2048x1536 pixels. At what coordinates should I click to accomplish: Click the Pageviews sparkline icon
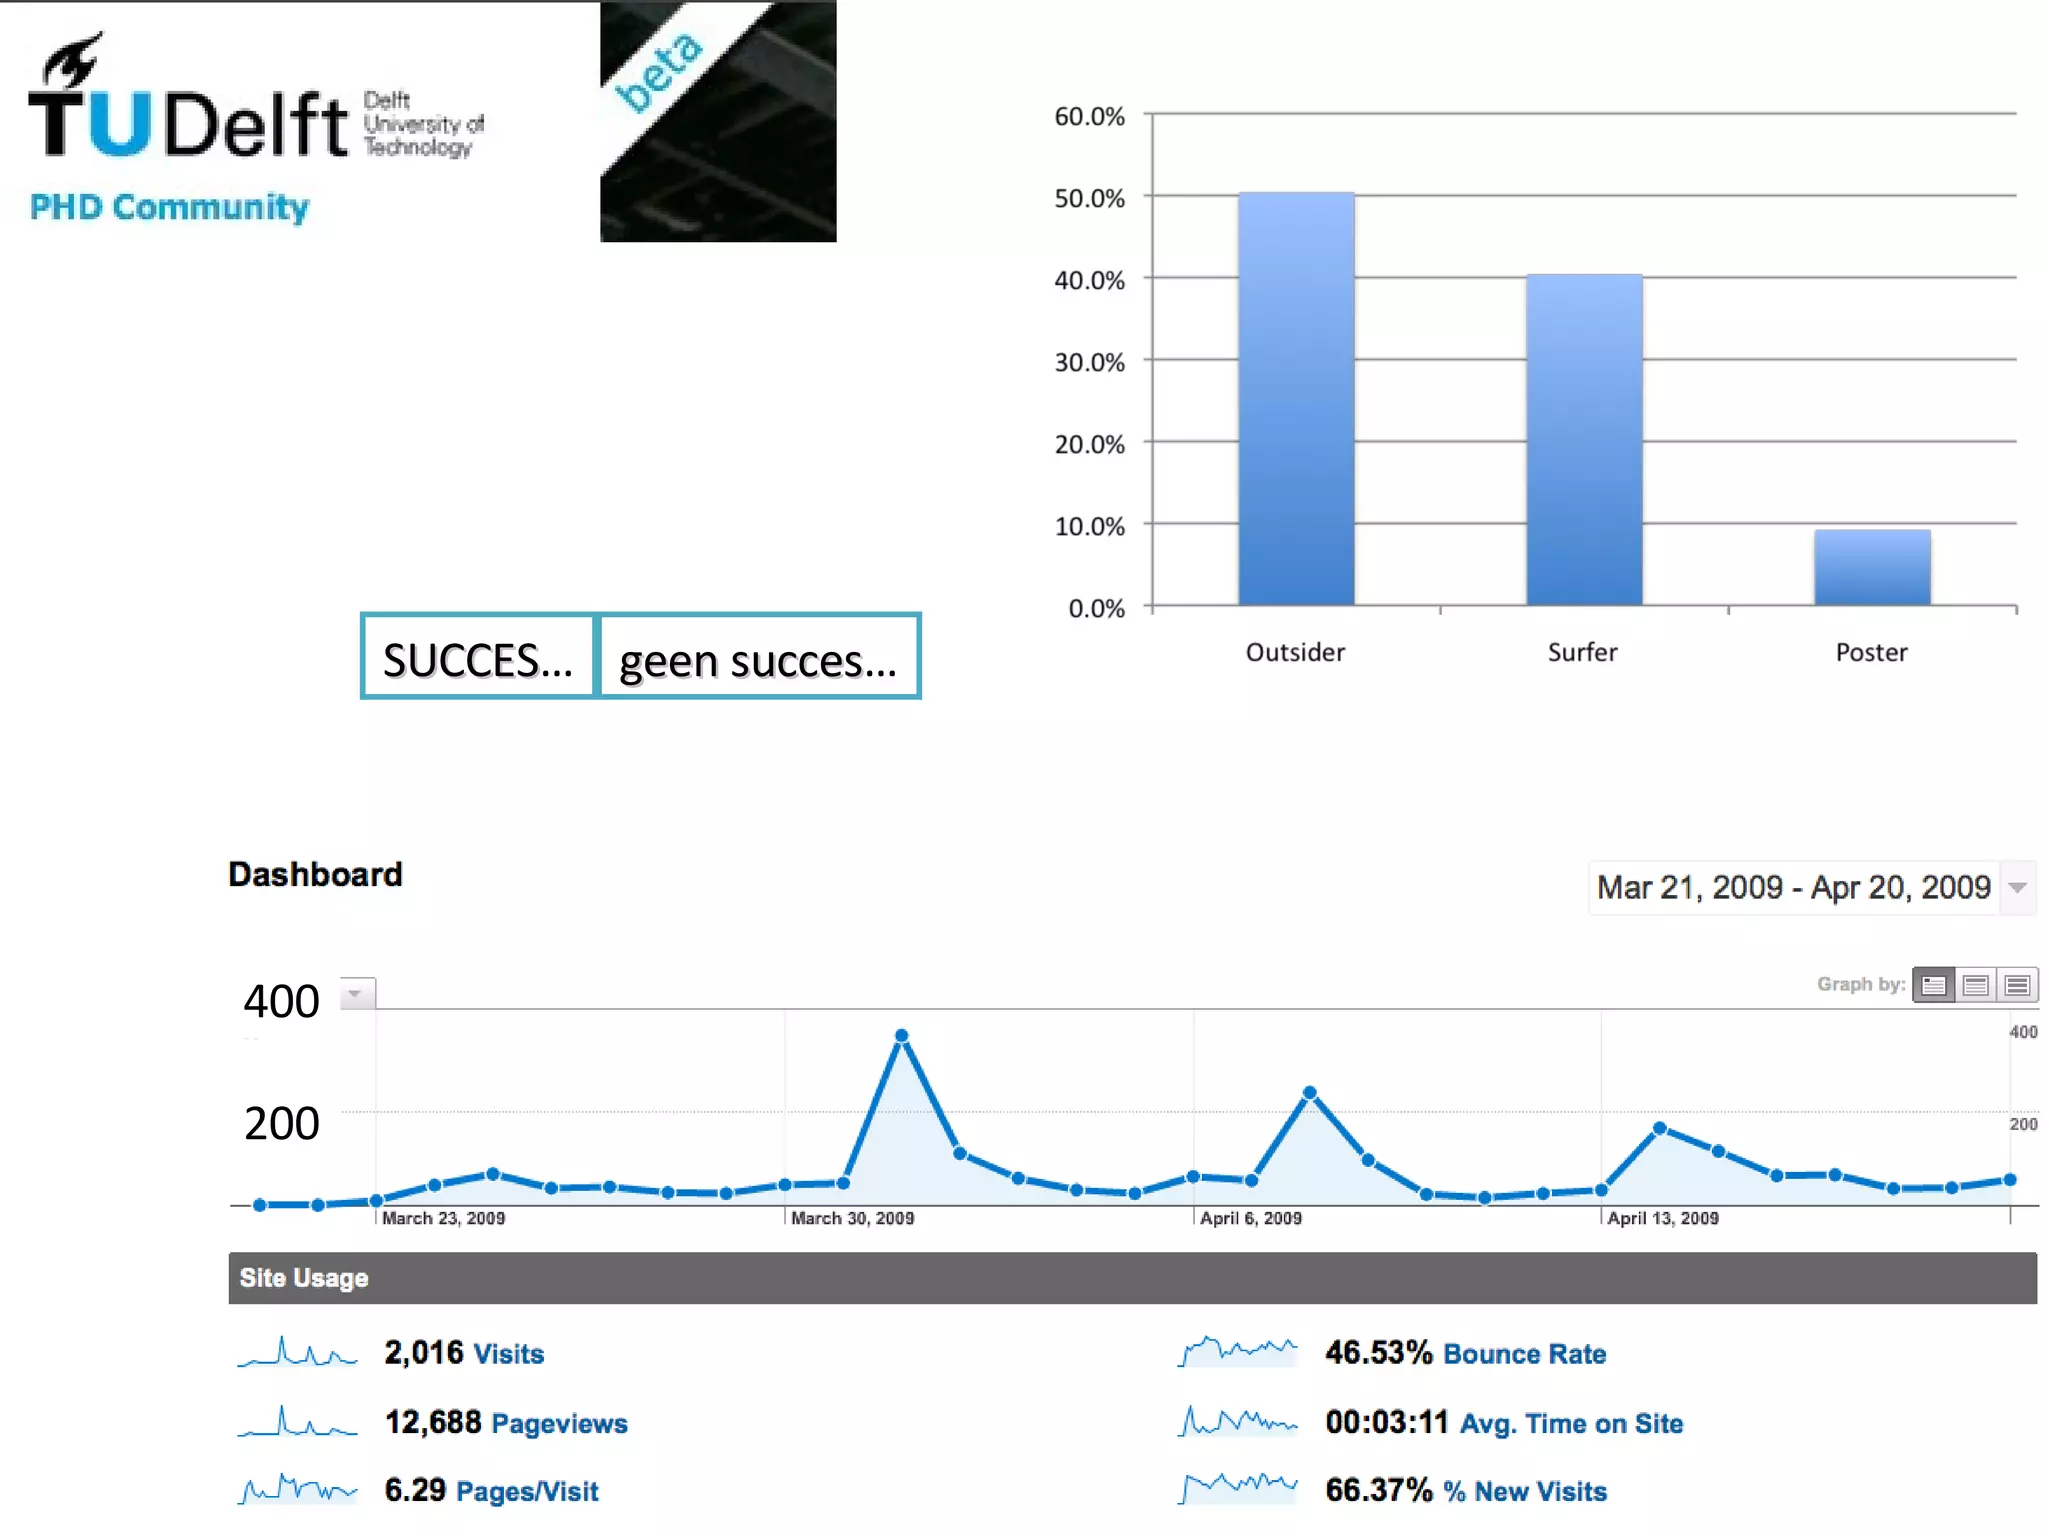(x=297, y=1421)
